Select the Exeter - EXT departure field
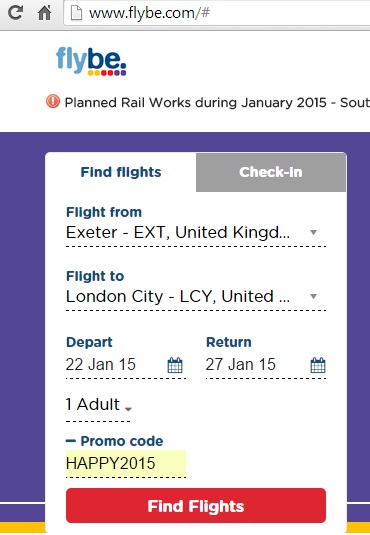Image resolution: width=370 pixels, height=535 pixels. [196, 233]
